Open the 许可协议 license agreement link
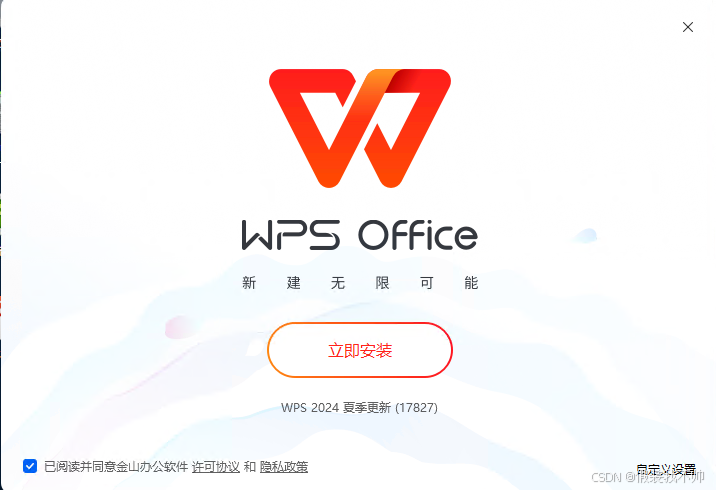This screenshot has width=716, height=490. tap(216, 467)
